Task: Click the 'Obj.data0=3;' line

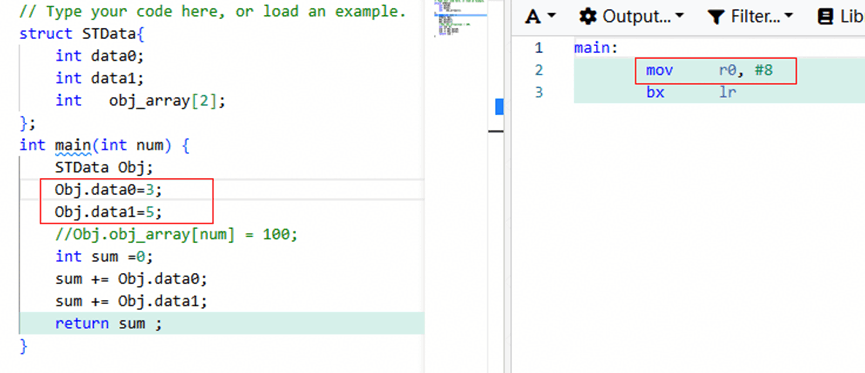Action: click(109, 190)
